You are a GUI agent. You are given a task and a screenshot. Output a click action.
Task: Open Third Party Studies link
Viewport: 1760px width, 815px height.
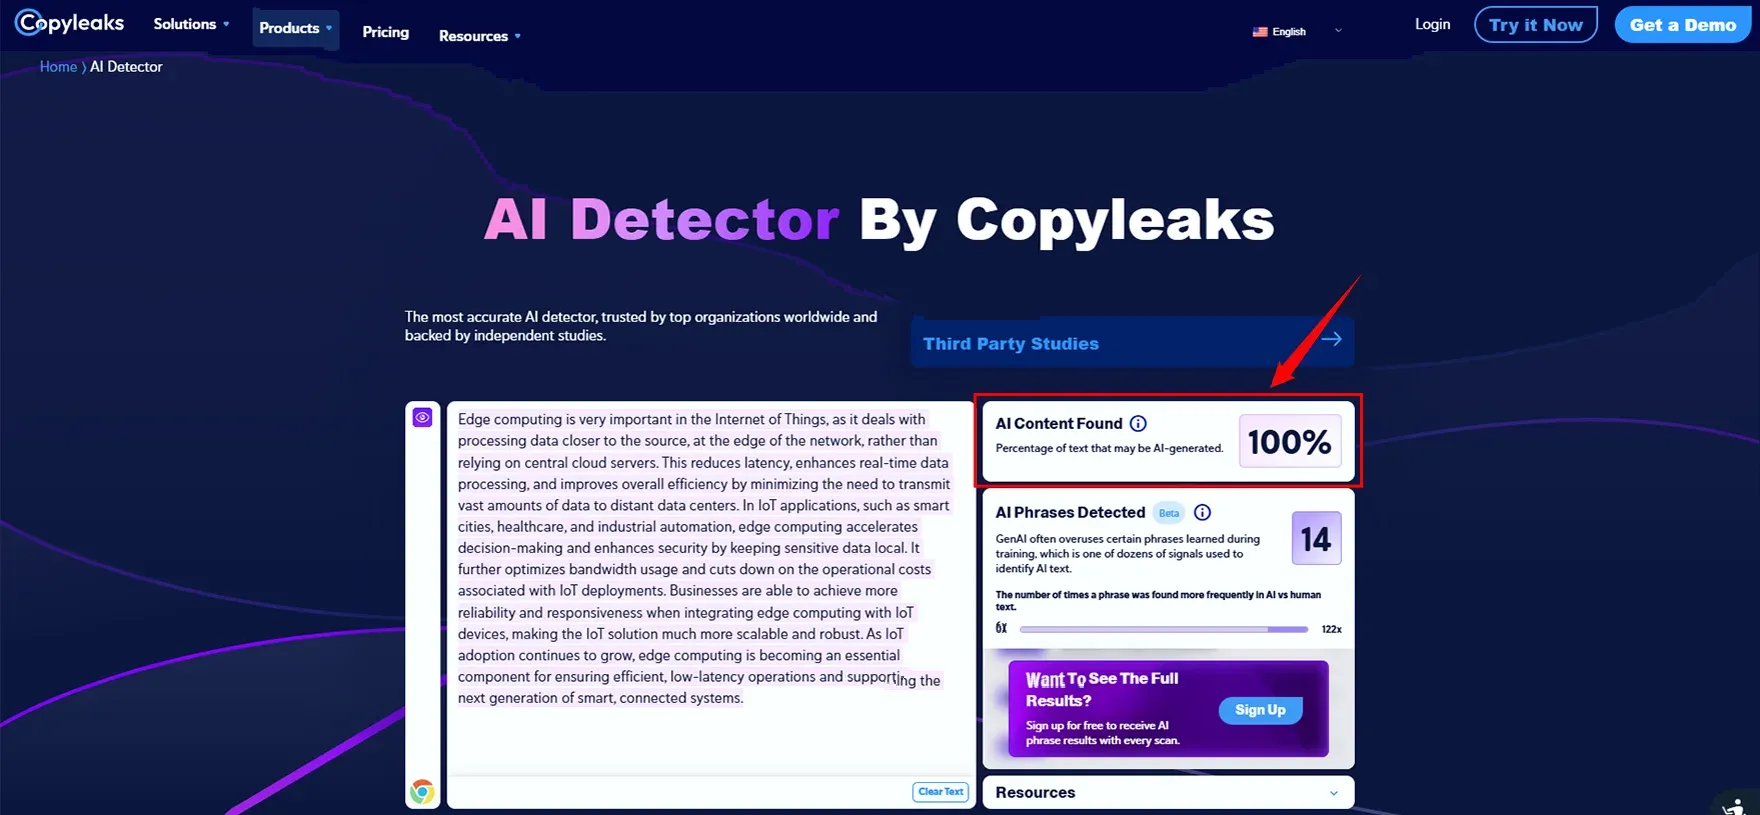point(1132,343)
